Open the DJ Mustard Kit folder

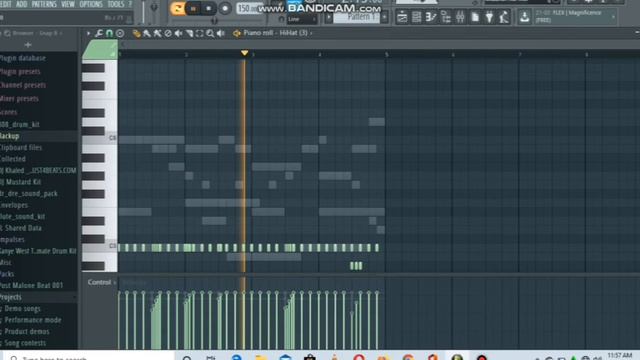pyautogui.click(x=20, y=182)
